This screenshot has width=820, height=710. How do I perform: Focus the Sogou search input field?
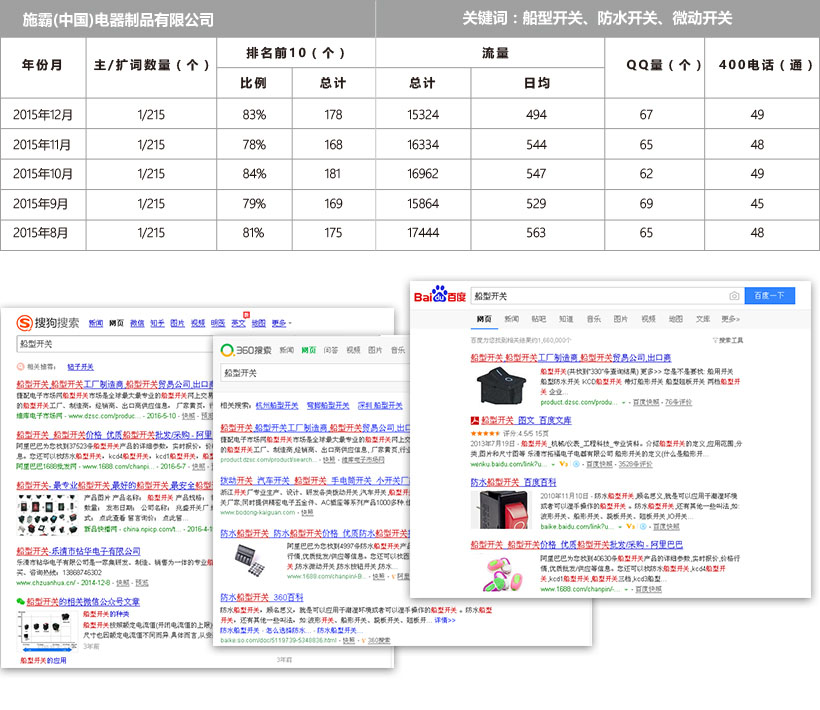[x=115, y=344]
